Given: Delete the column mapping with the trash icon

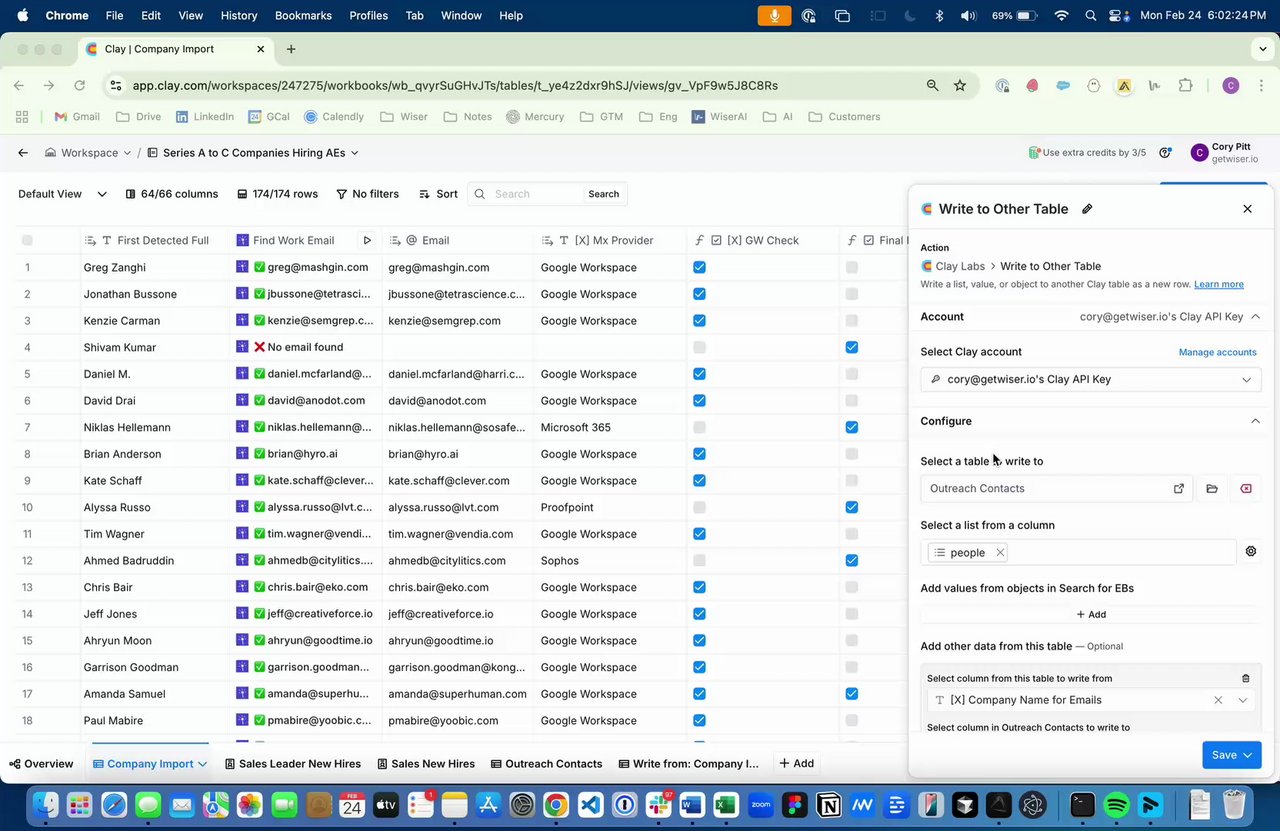Looking at the screenshot, I should [x=1245, y=678].
